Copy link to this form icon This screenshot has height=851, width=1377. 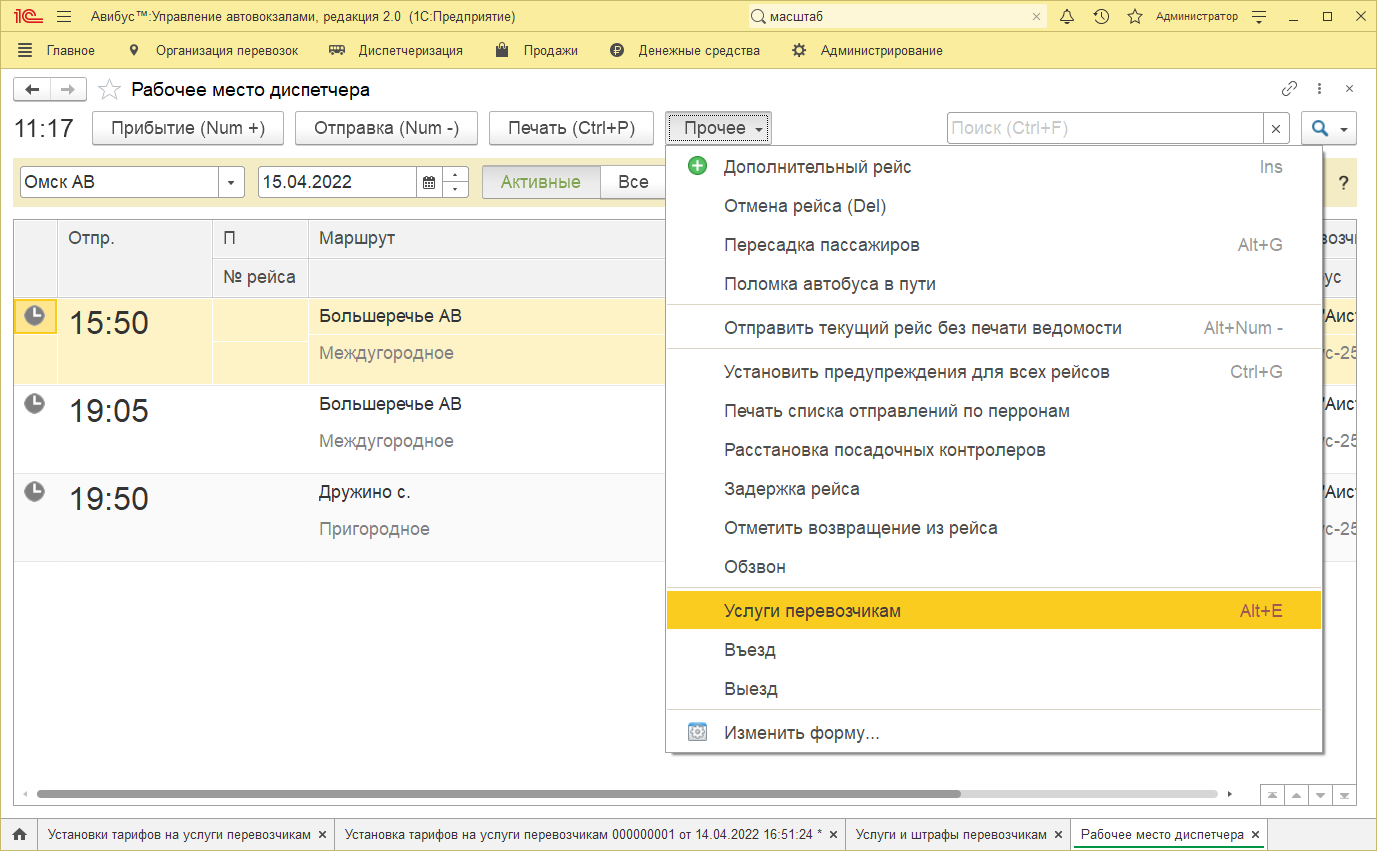click(x=1290, y=89)
